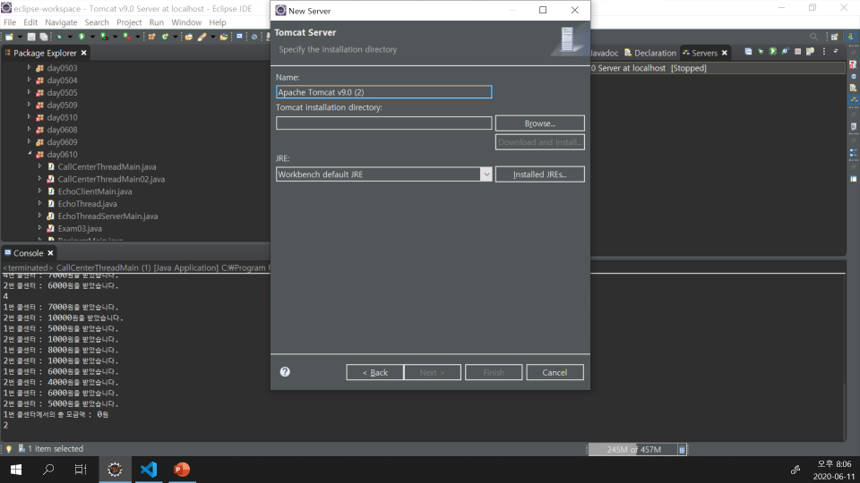Open Visual Studio Code from the taskbar
This screenshot has height=483, width=860.
tap(148, 470)
